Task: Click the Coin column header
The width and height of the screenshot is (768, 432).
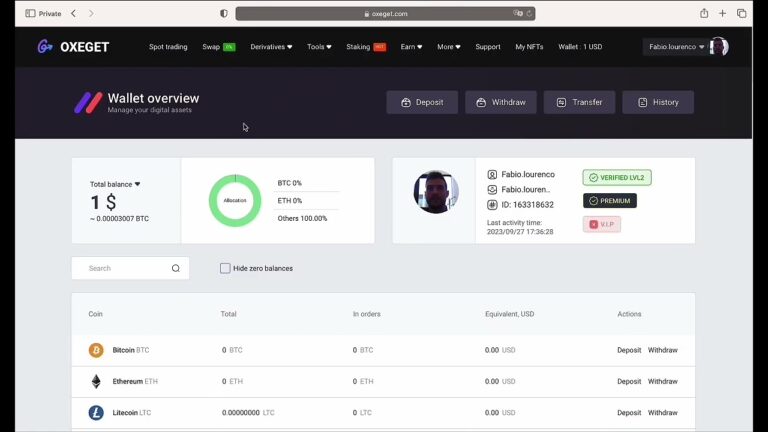Action: [x=96, y=314]
